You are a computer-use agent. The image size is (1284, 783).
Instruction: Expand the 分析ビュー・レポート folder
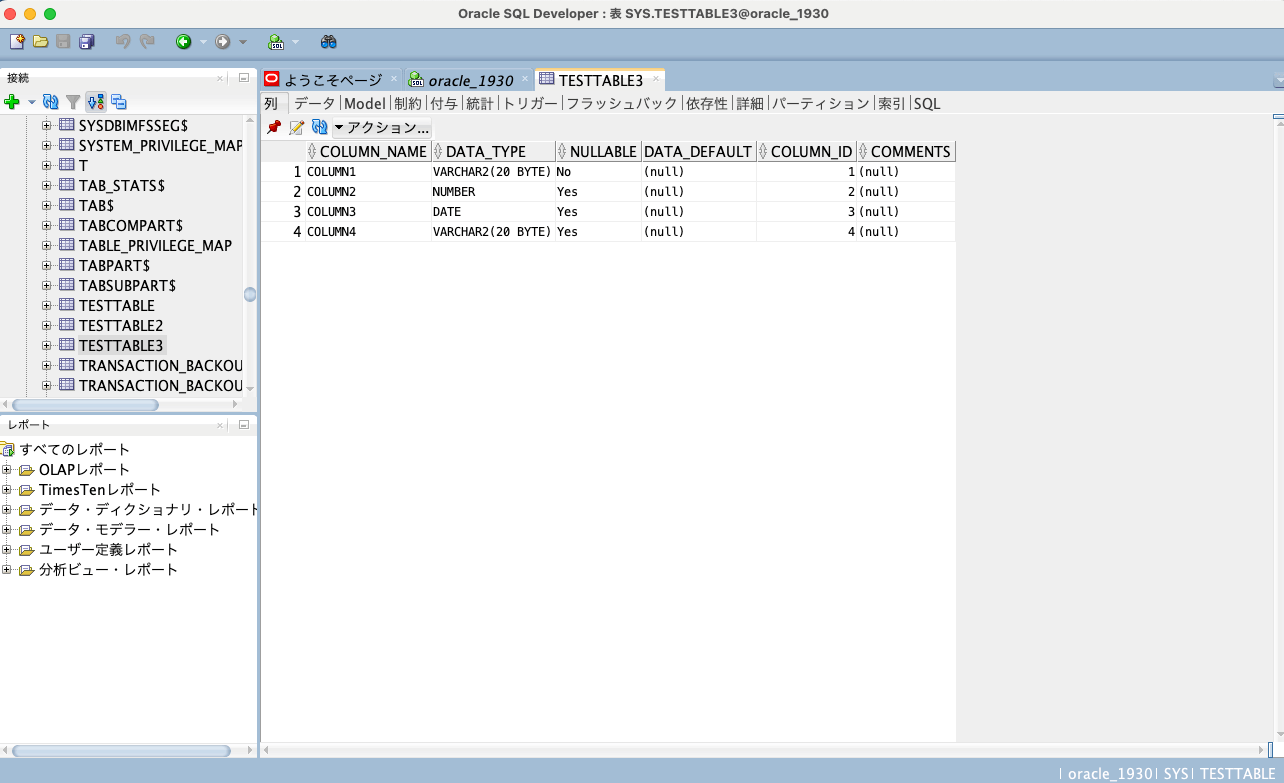(x=7, y=569)
